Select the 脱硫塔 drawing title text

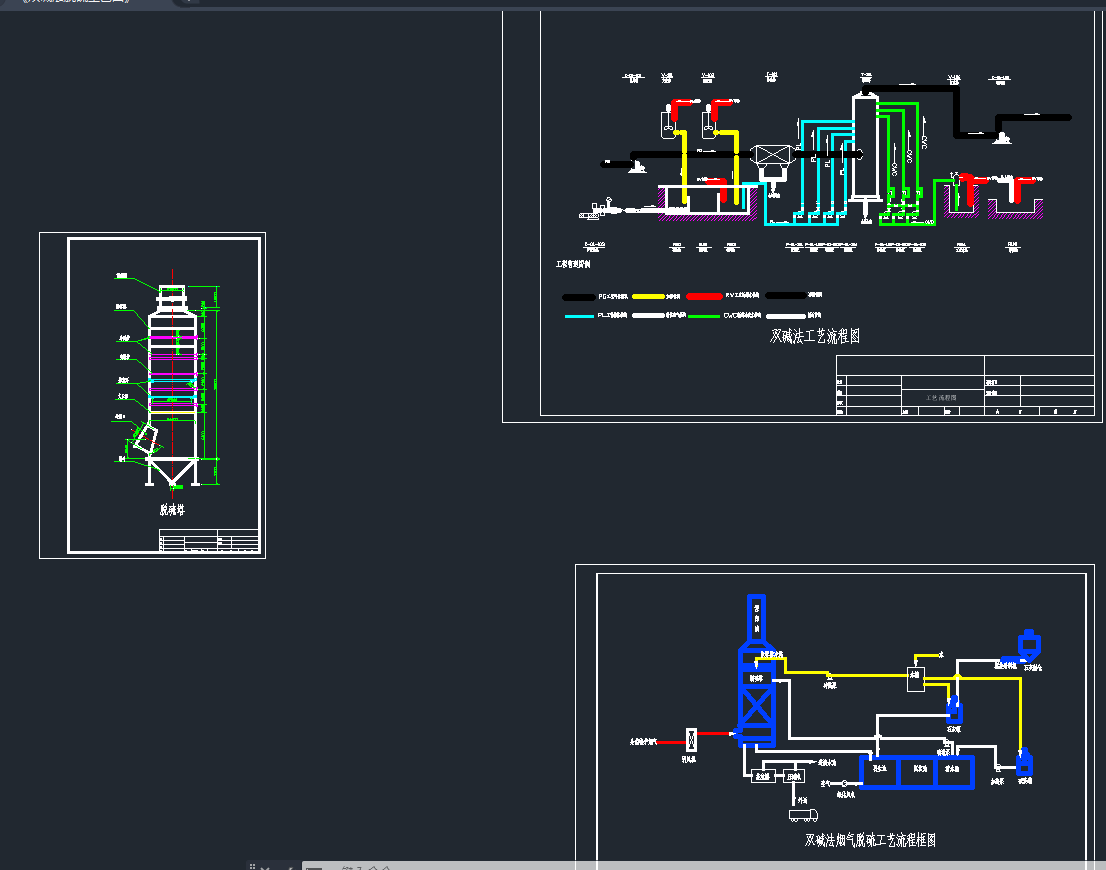[172, 509]
